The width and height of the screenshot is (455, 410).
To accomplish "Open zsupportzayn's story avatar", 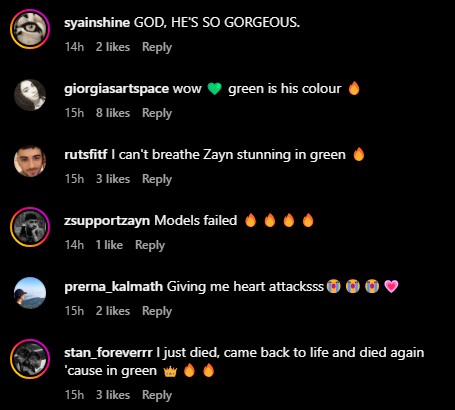I will coord(30,227).
